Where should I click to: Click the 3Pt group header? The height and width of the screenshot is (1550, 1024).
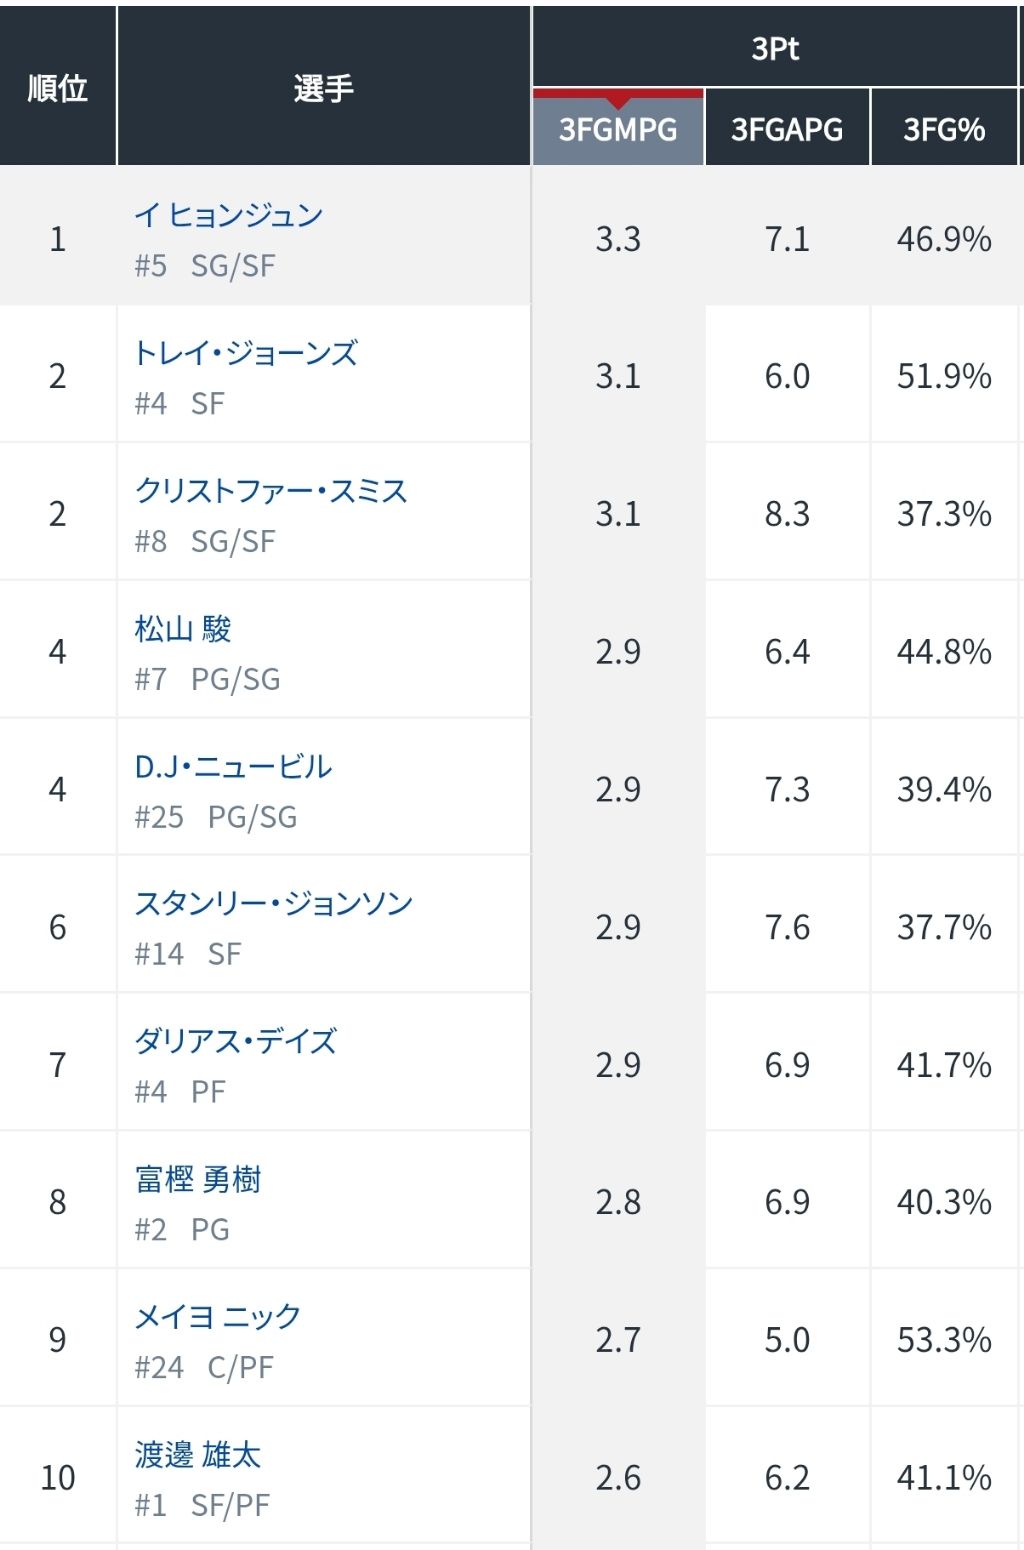775,48
